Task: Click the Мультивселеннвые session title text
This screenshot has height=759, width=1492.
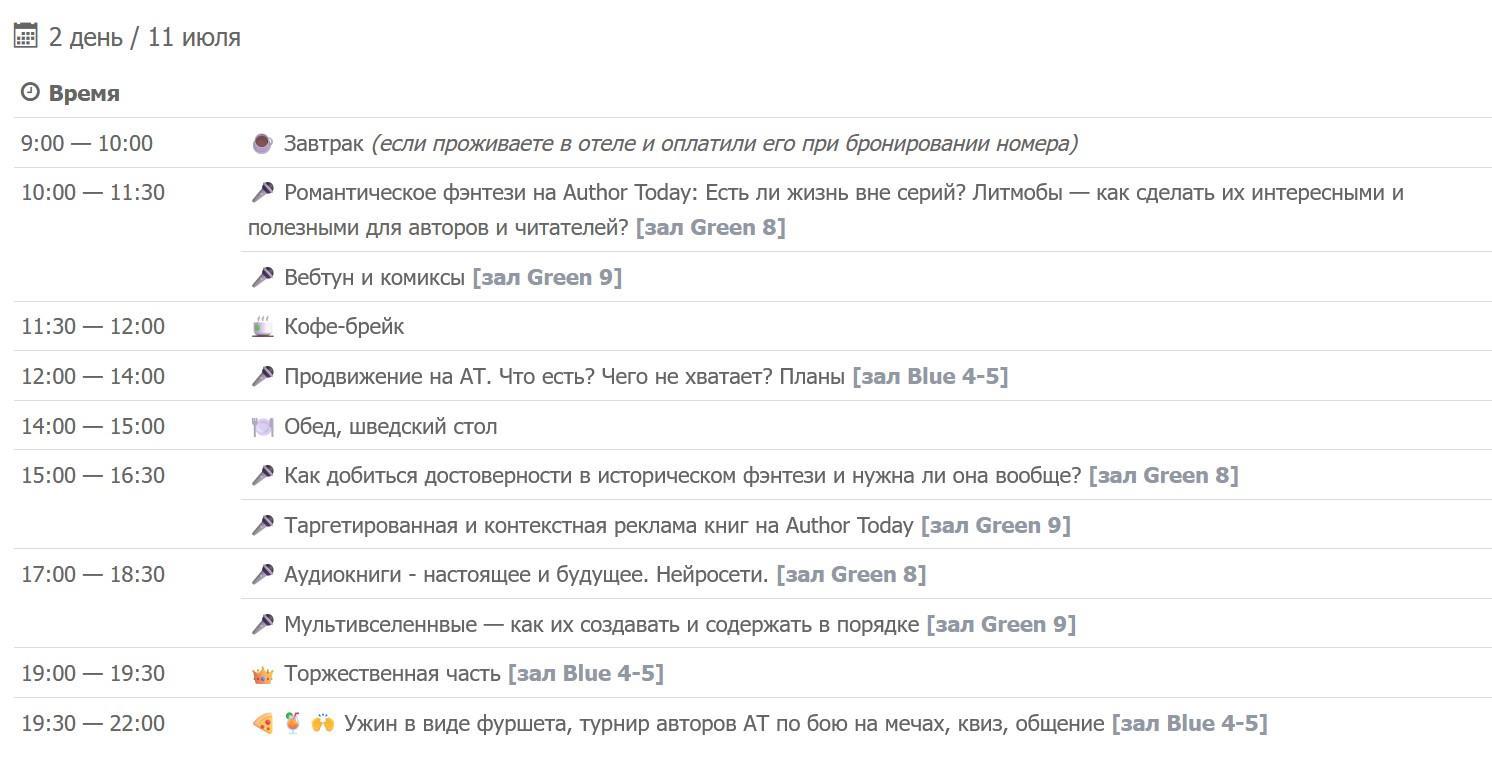Action: pyautogui.click(x=601, y=625)
